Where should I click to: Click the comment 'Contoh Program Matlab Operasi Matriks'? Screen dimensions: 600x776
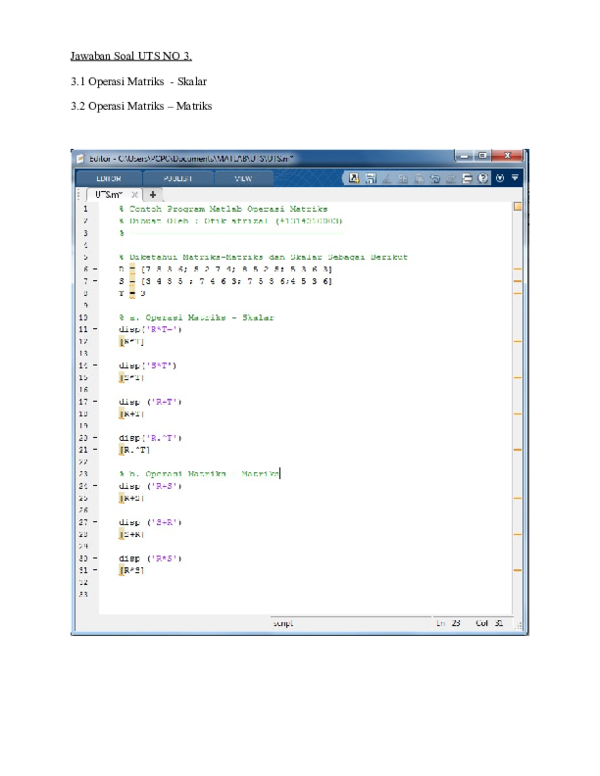223,209
